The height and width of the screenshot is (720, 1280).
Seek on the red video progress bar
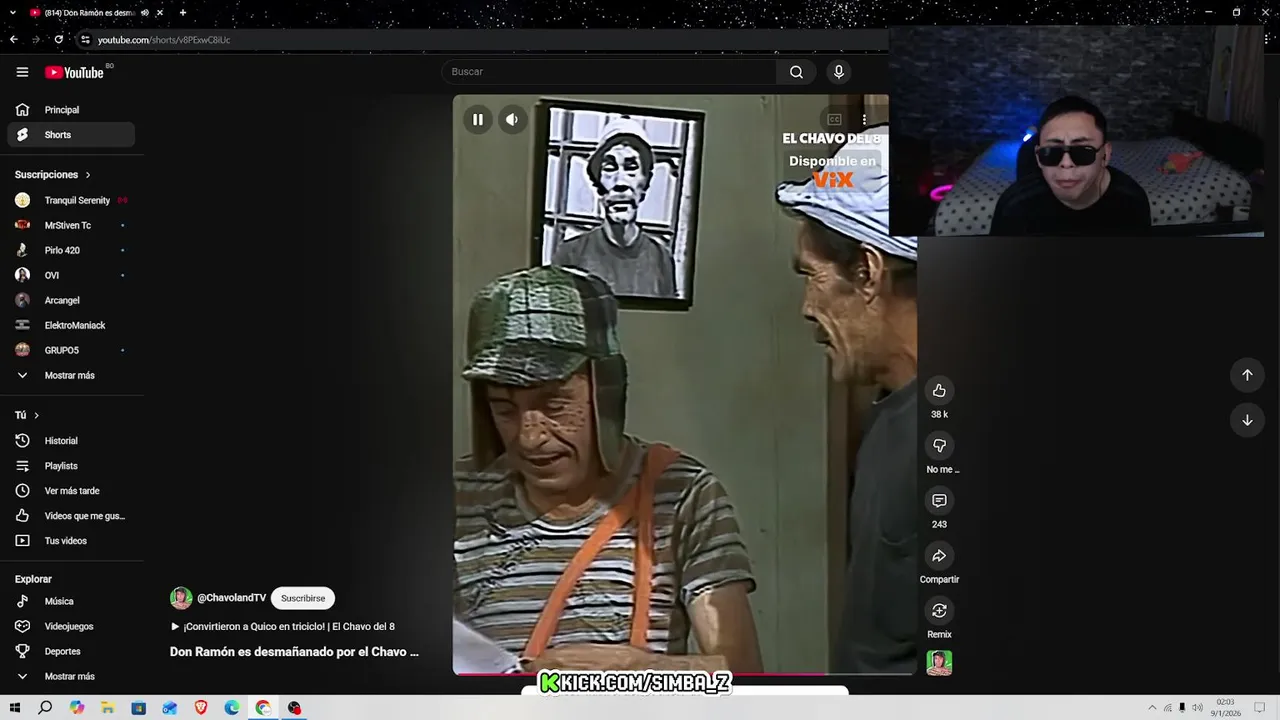point(684,673)
